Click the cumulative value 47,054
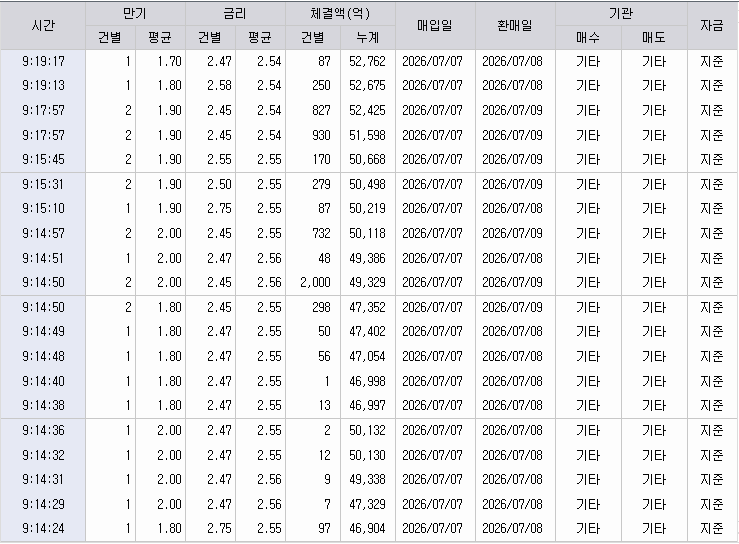 coord(367,356)
